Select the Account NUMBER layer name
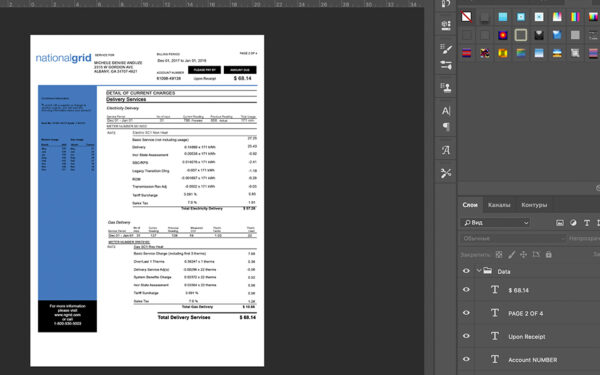 coord(532,360)
